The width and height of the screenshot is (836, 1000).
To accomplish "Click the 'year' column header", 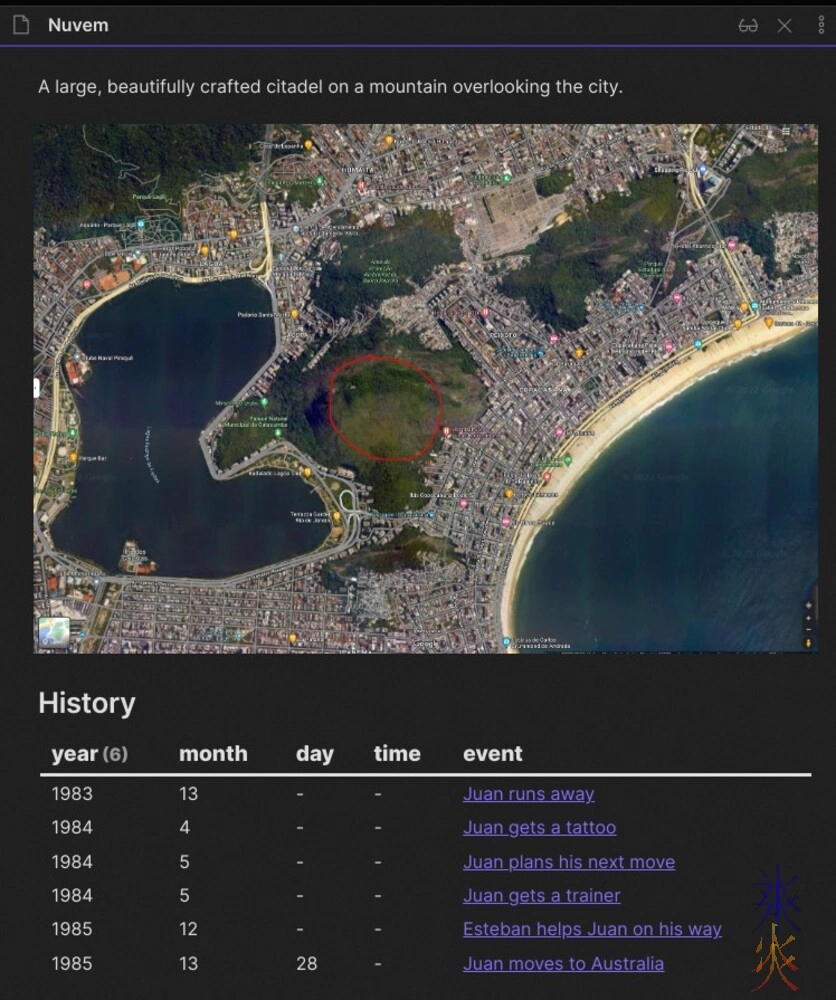I will click(x=75, y=754).
